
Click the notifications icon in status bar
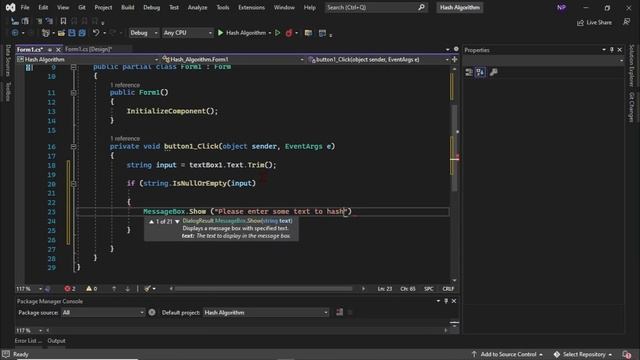click(x=627, y=354)
